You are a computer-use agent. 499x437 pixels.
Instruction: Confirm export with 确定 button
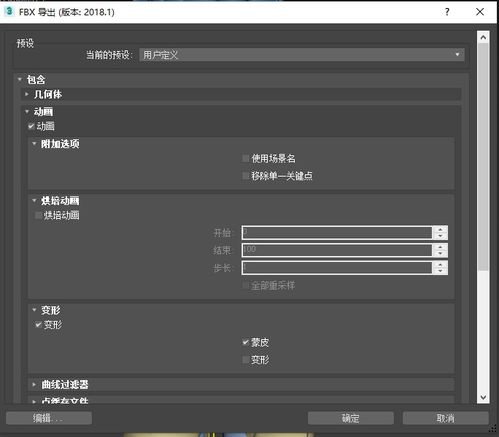[x=351, y=418]
